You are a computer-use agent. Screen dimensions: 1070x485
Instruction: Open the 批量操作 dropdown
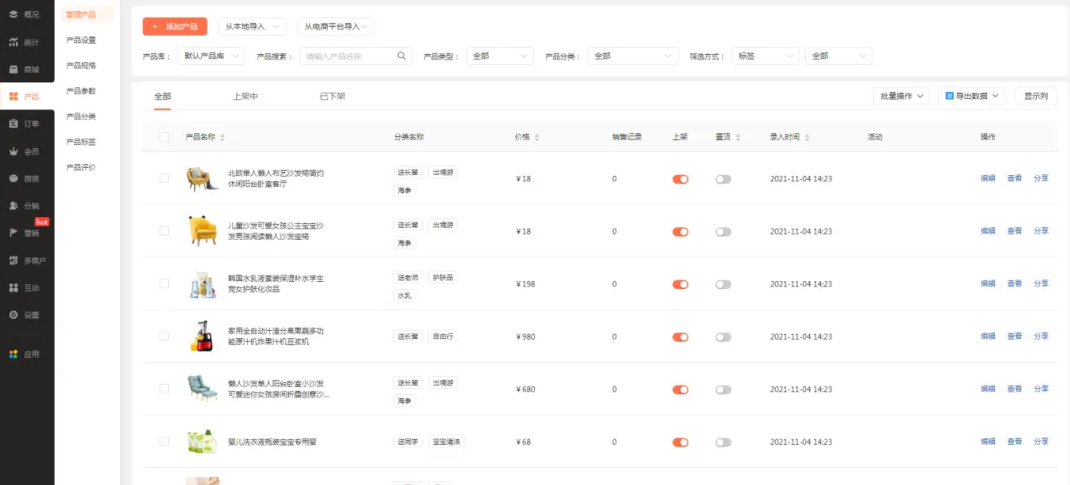902,96
